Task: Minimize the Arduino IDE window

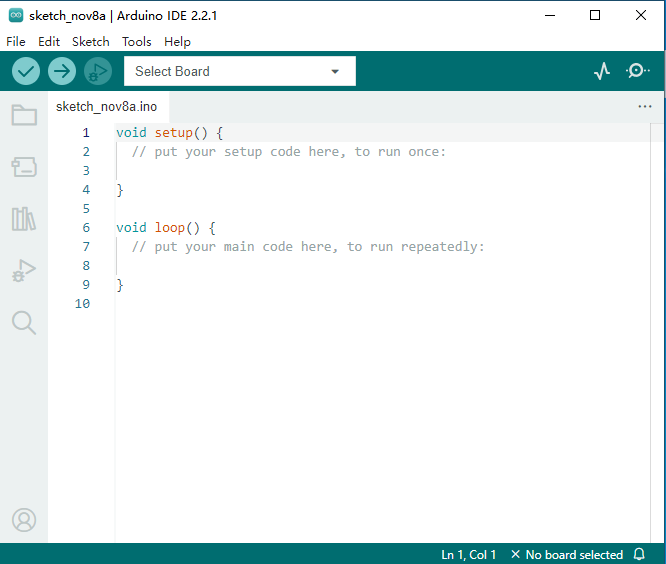Action: 550,15
